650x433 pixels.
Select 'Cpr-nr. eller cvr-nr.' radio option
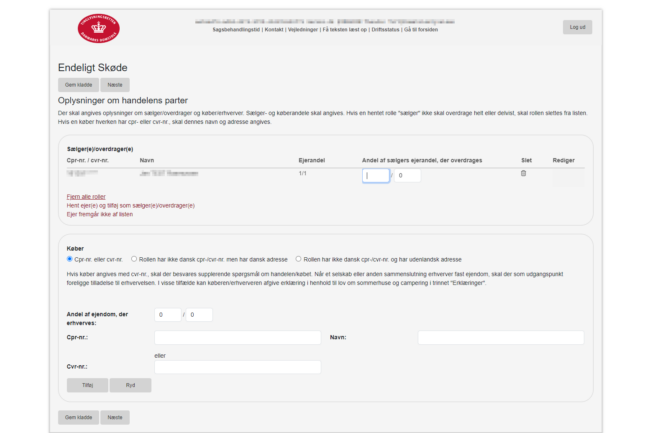pyautogui.click(x=69, y=258)
